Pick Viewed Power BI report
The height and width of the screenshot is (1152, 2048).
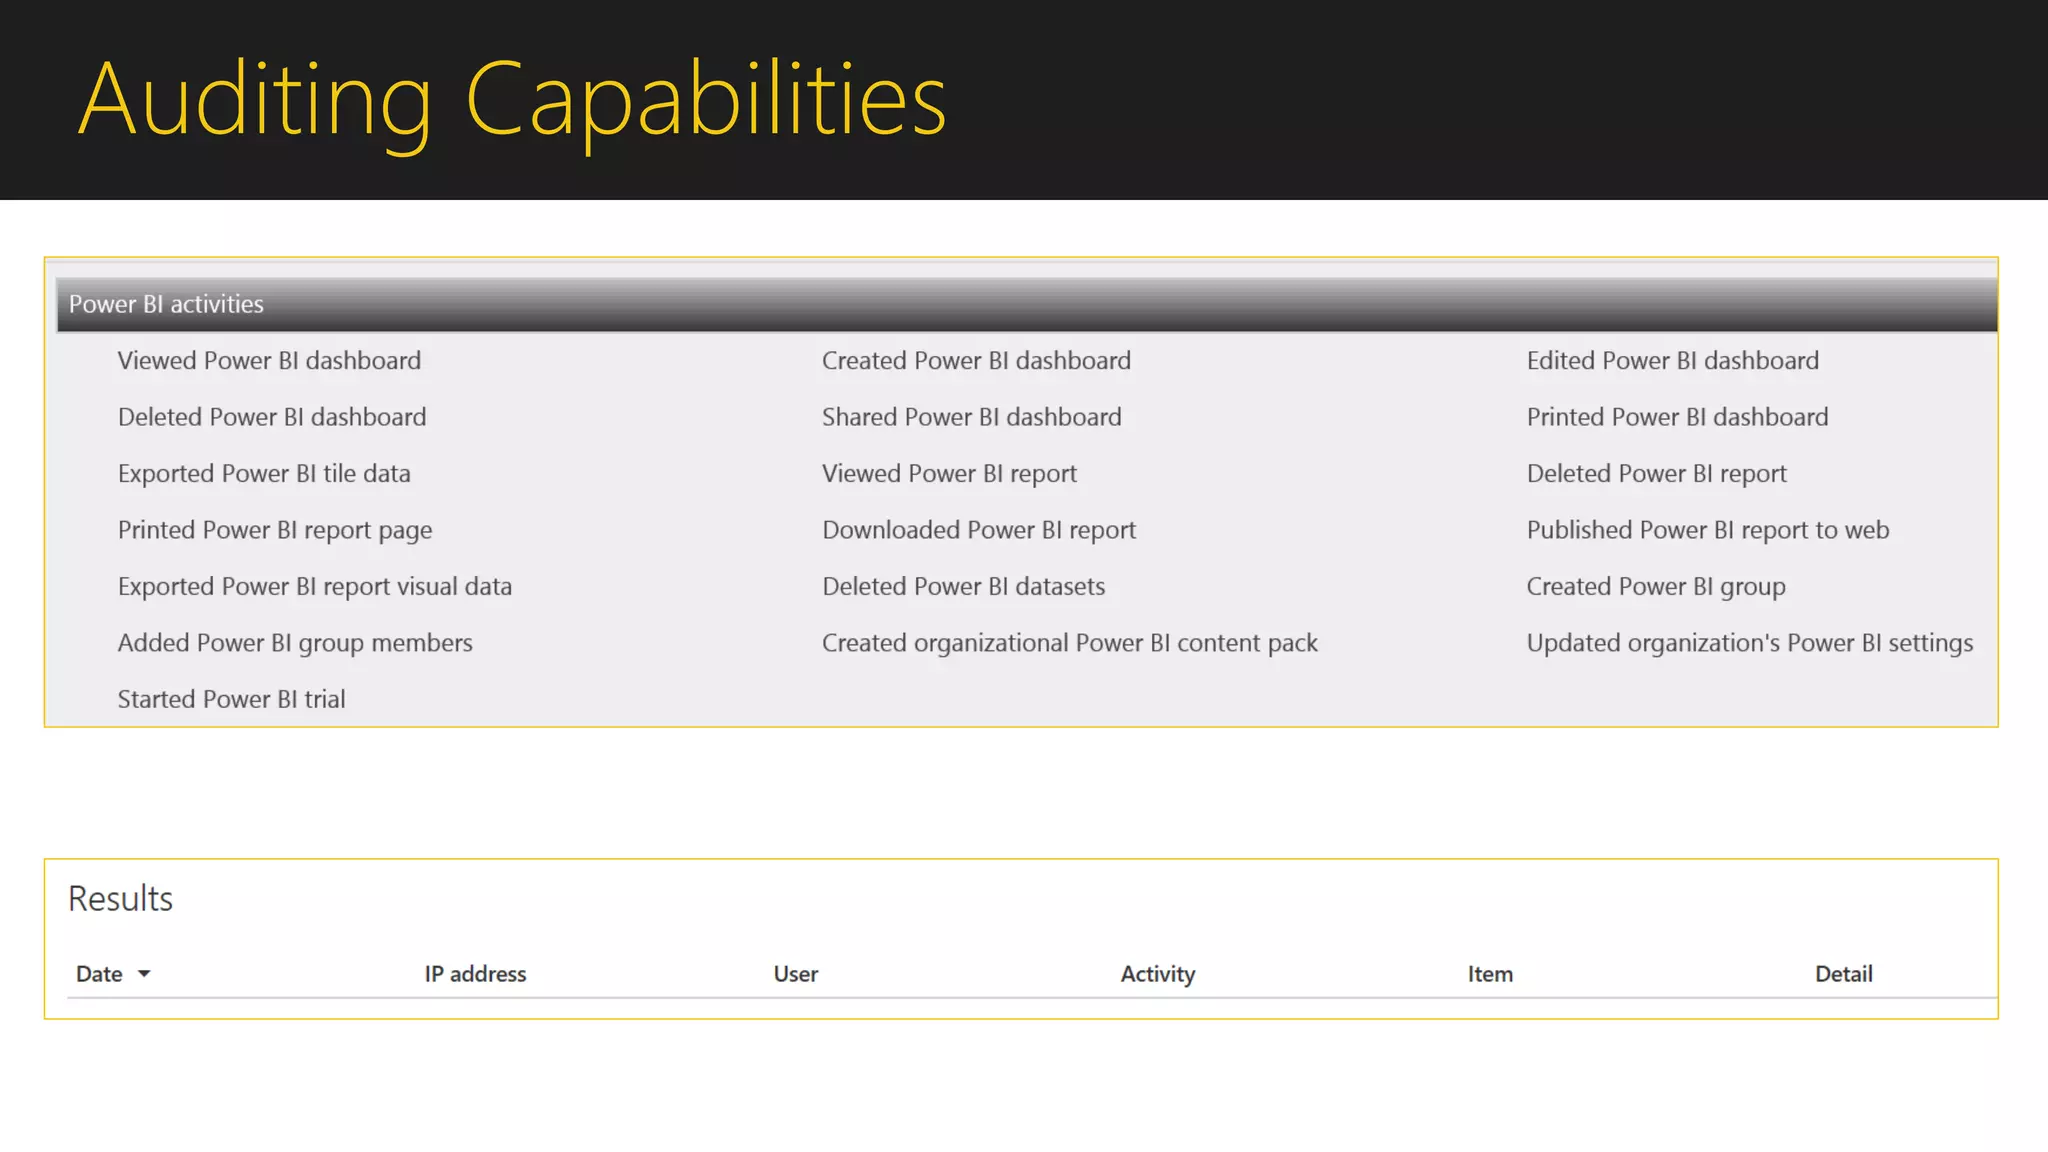click(x=949, y=474)
